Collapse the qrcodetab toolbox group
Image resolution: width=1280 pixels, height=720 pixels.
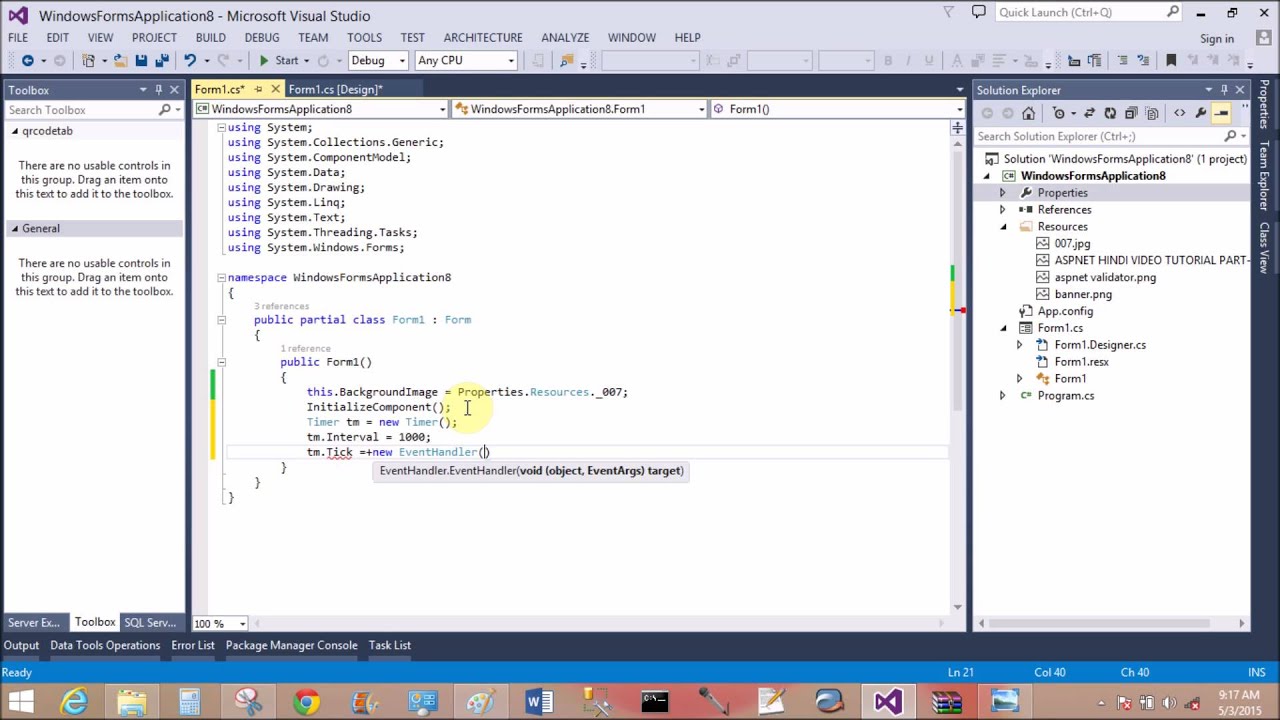pyautogui.click(x=15, y=131)
